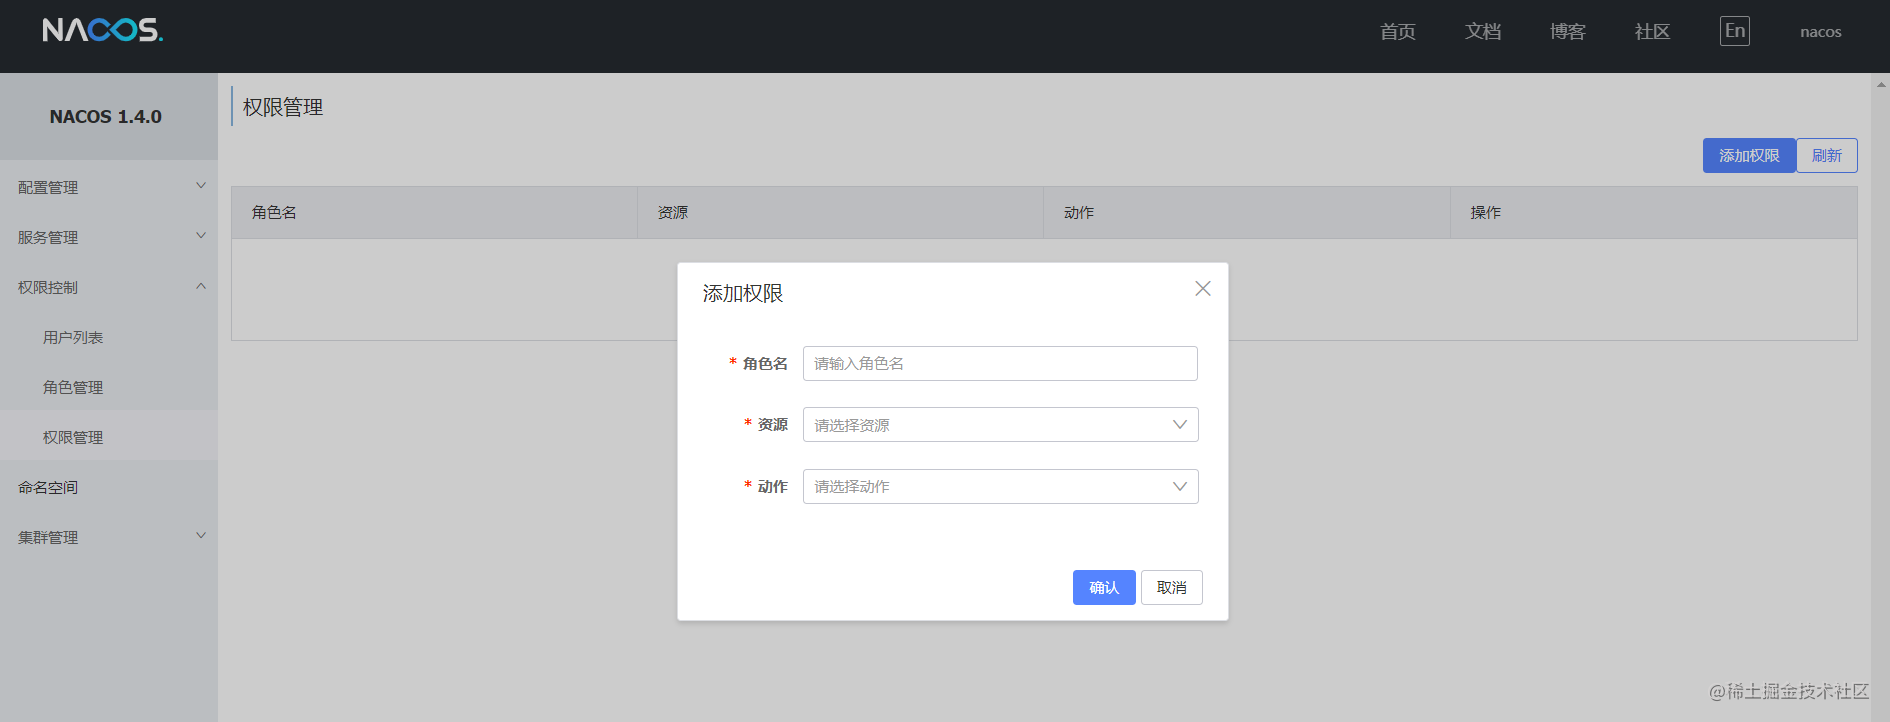
Task: Close the 添加权限 dialog with X icon
Action: [1203, 288]
